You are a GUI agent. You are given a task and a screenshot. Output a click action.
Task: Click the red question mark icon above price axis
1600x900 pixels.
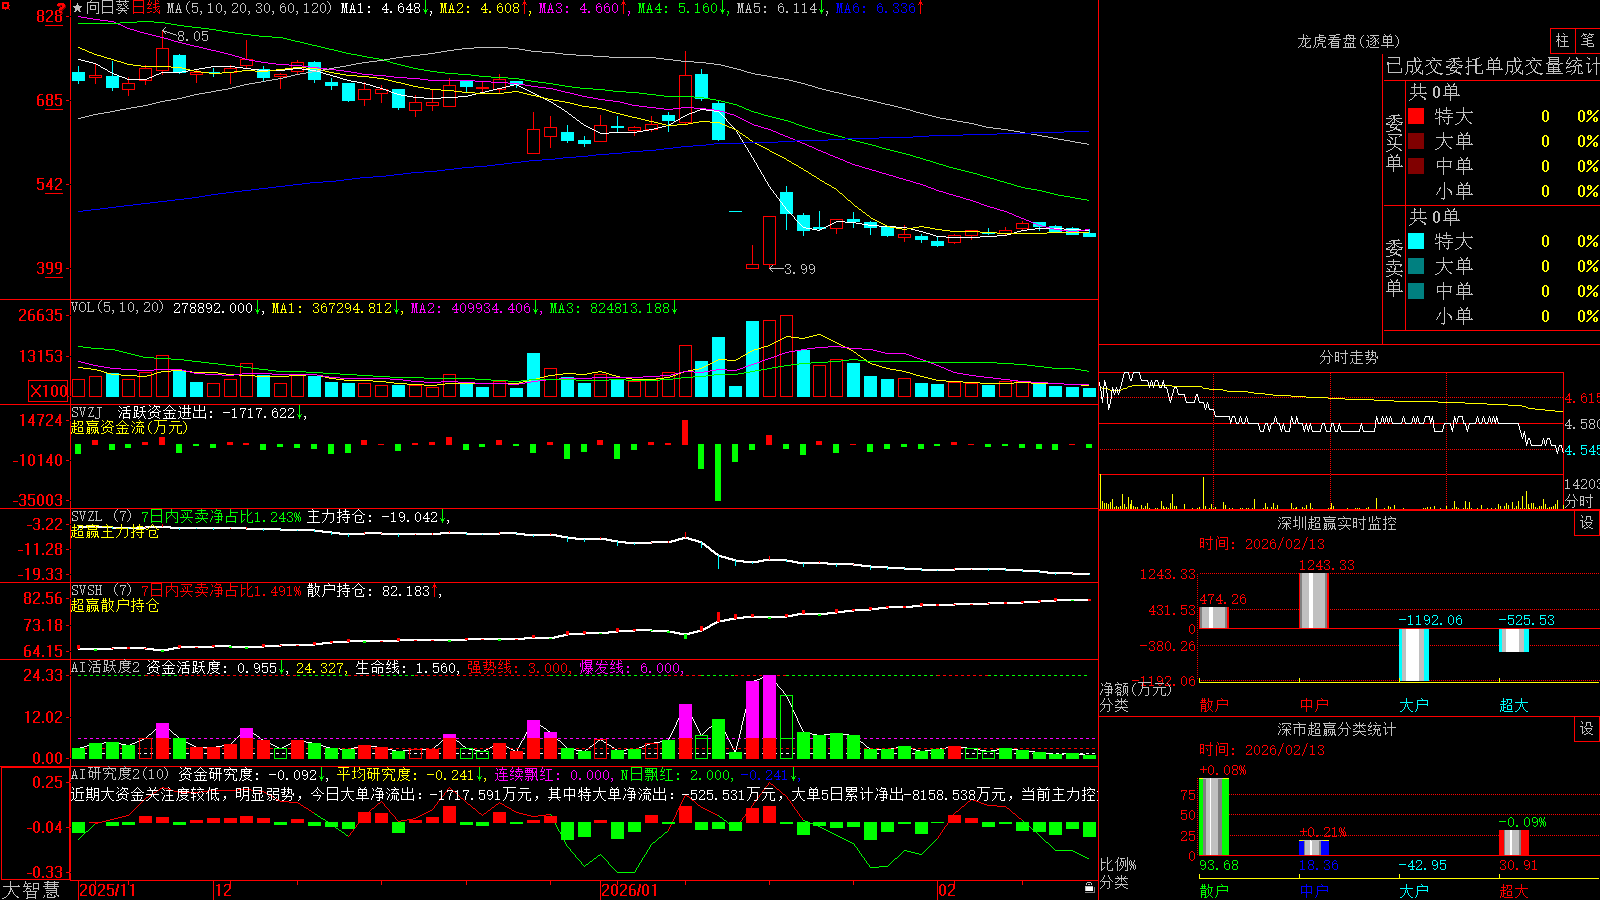coord(62,8)
